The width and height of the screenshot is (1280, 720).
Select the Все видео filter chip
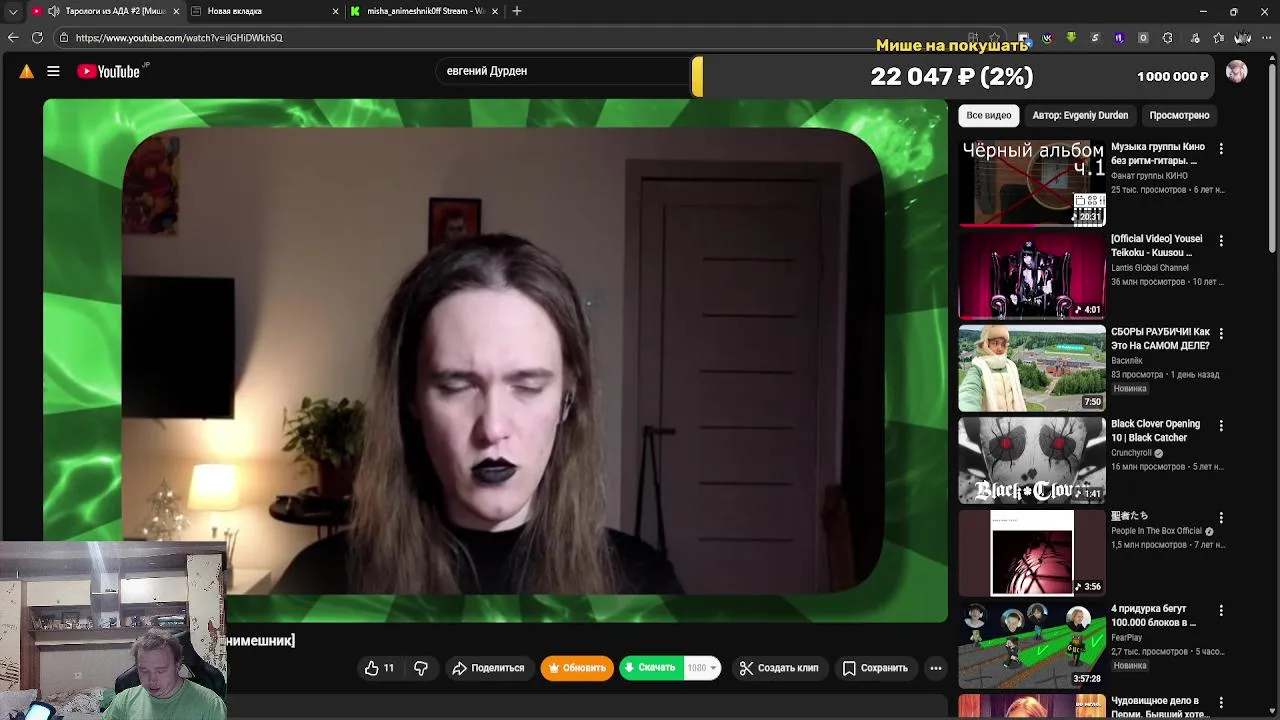pos(988,115)
